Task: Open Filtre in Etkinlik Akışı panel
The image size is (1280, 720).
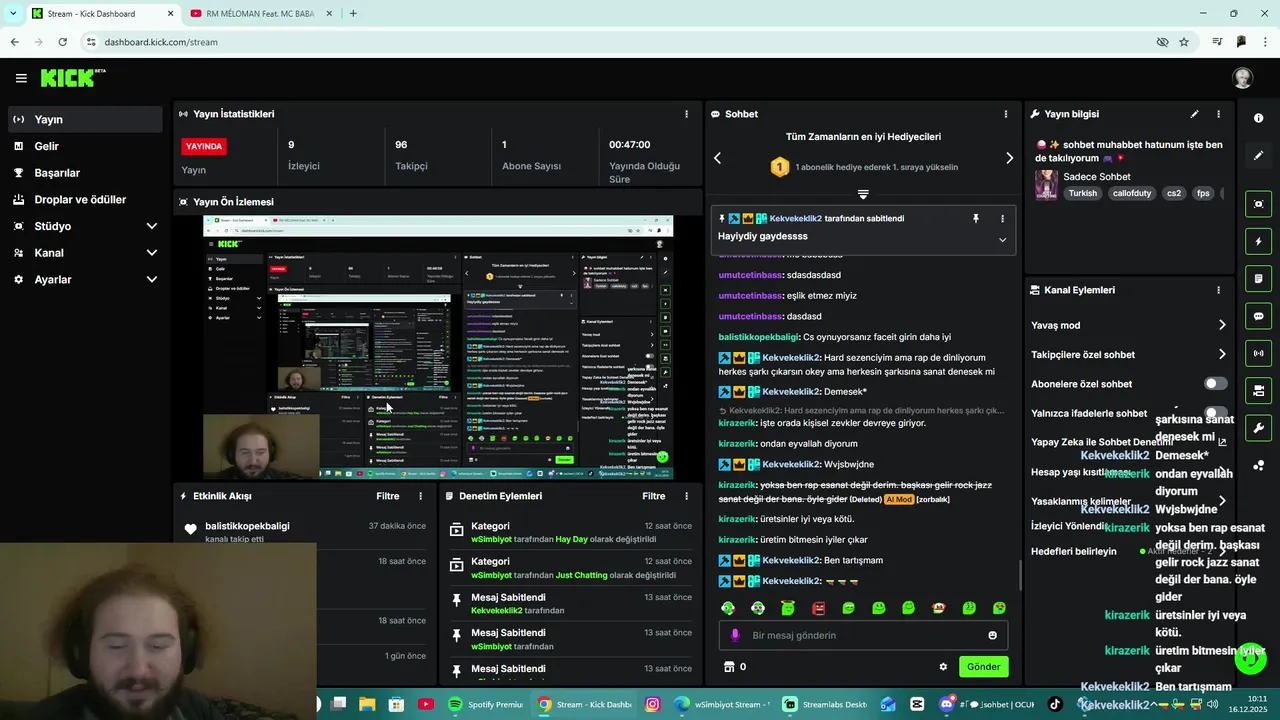Action: (x=387, y=496)
